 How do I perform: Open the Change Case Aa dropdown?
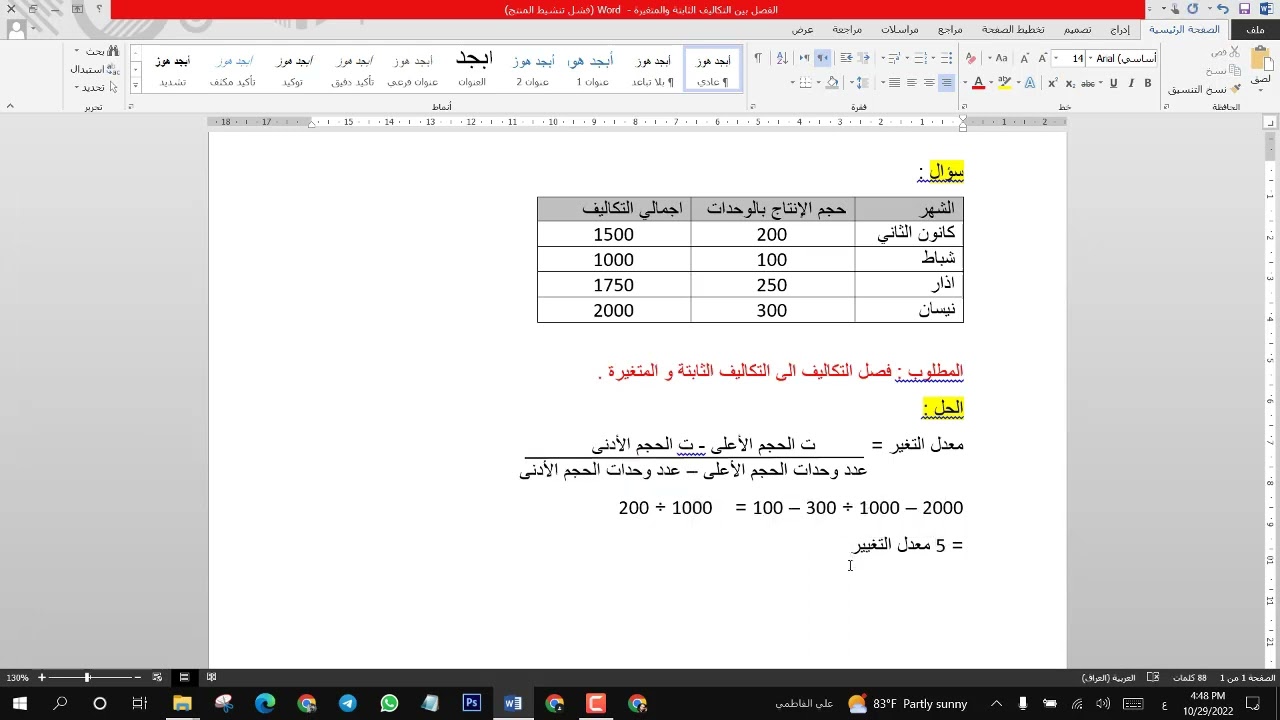(989, 58)
